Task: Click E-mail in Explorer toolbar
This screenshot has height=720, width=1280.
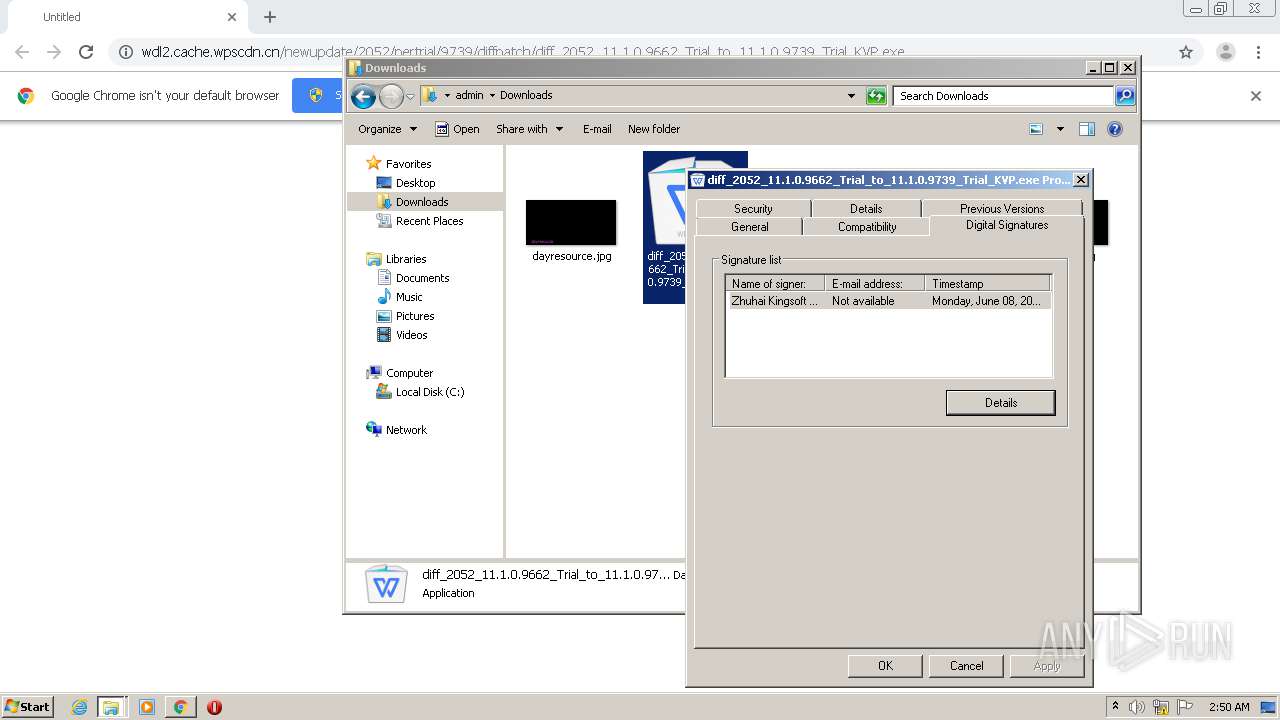Action: point(597,129)
